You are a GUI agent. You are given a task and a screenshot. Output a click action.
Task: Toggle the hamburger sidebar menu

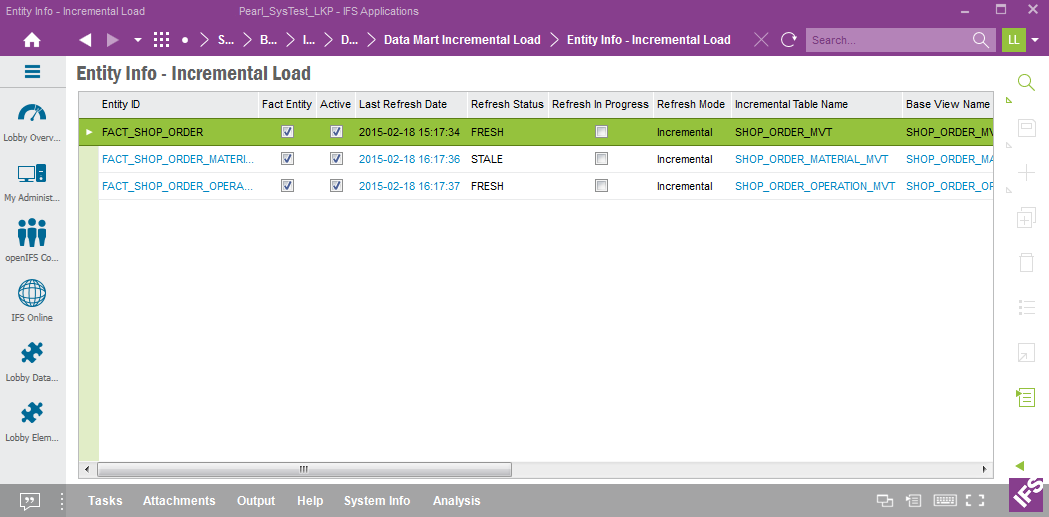click(x=32, y=72)
